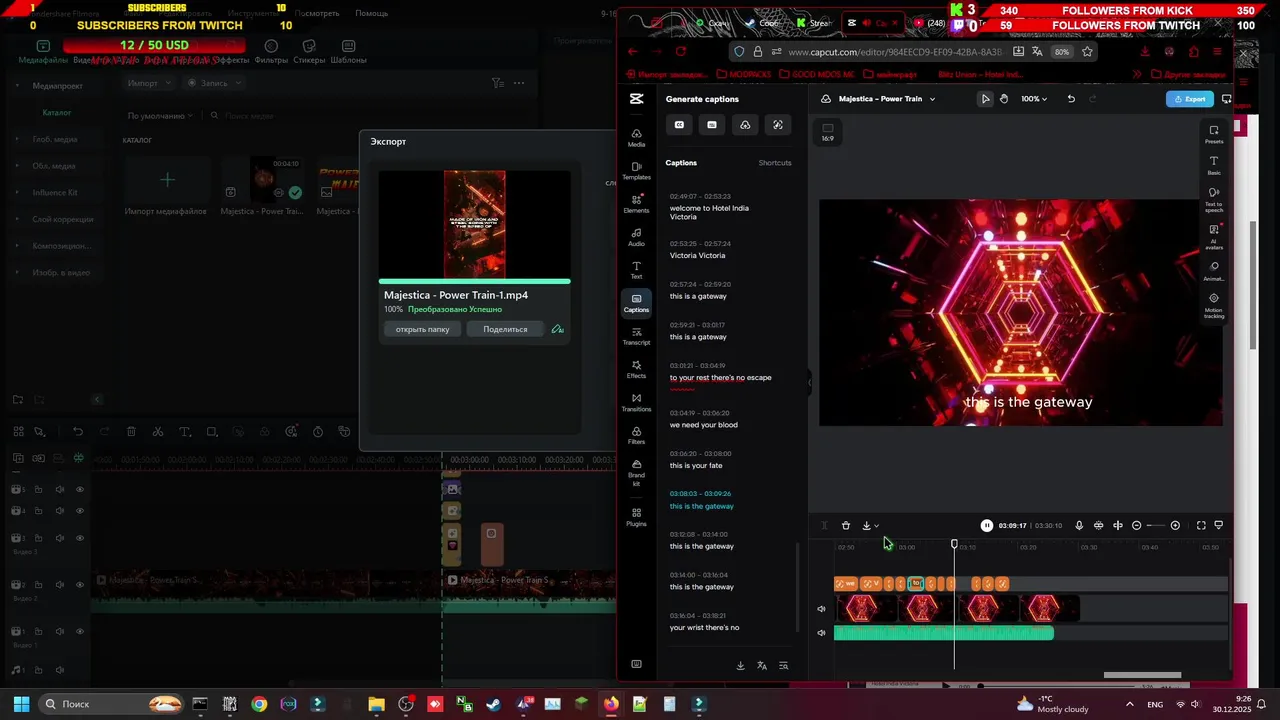Image resolution: width=1280 pixels, height=720 pixels.
Task: Expand the Majestica – Power Train project dropdown
Action: tap(932, 99)
